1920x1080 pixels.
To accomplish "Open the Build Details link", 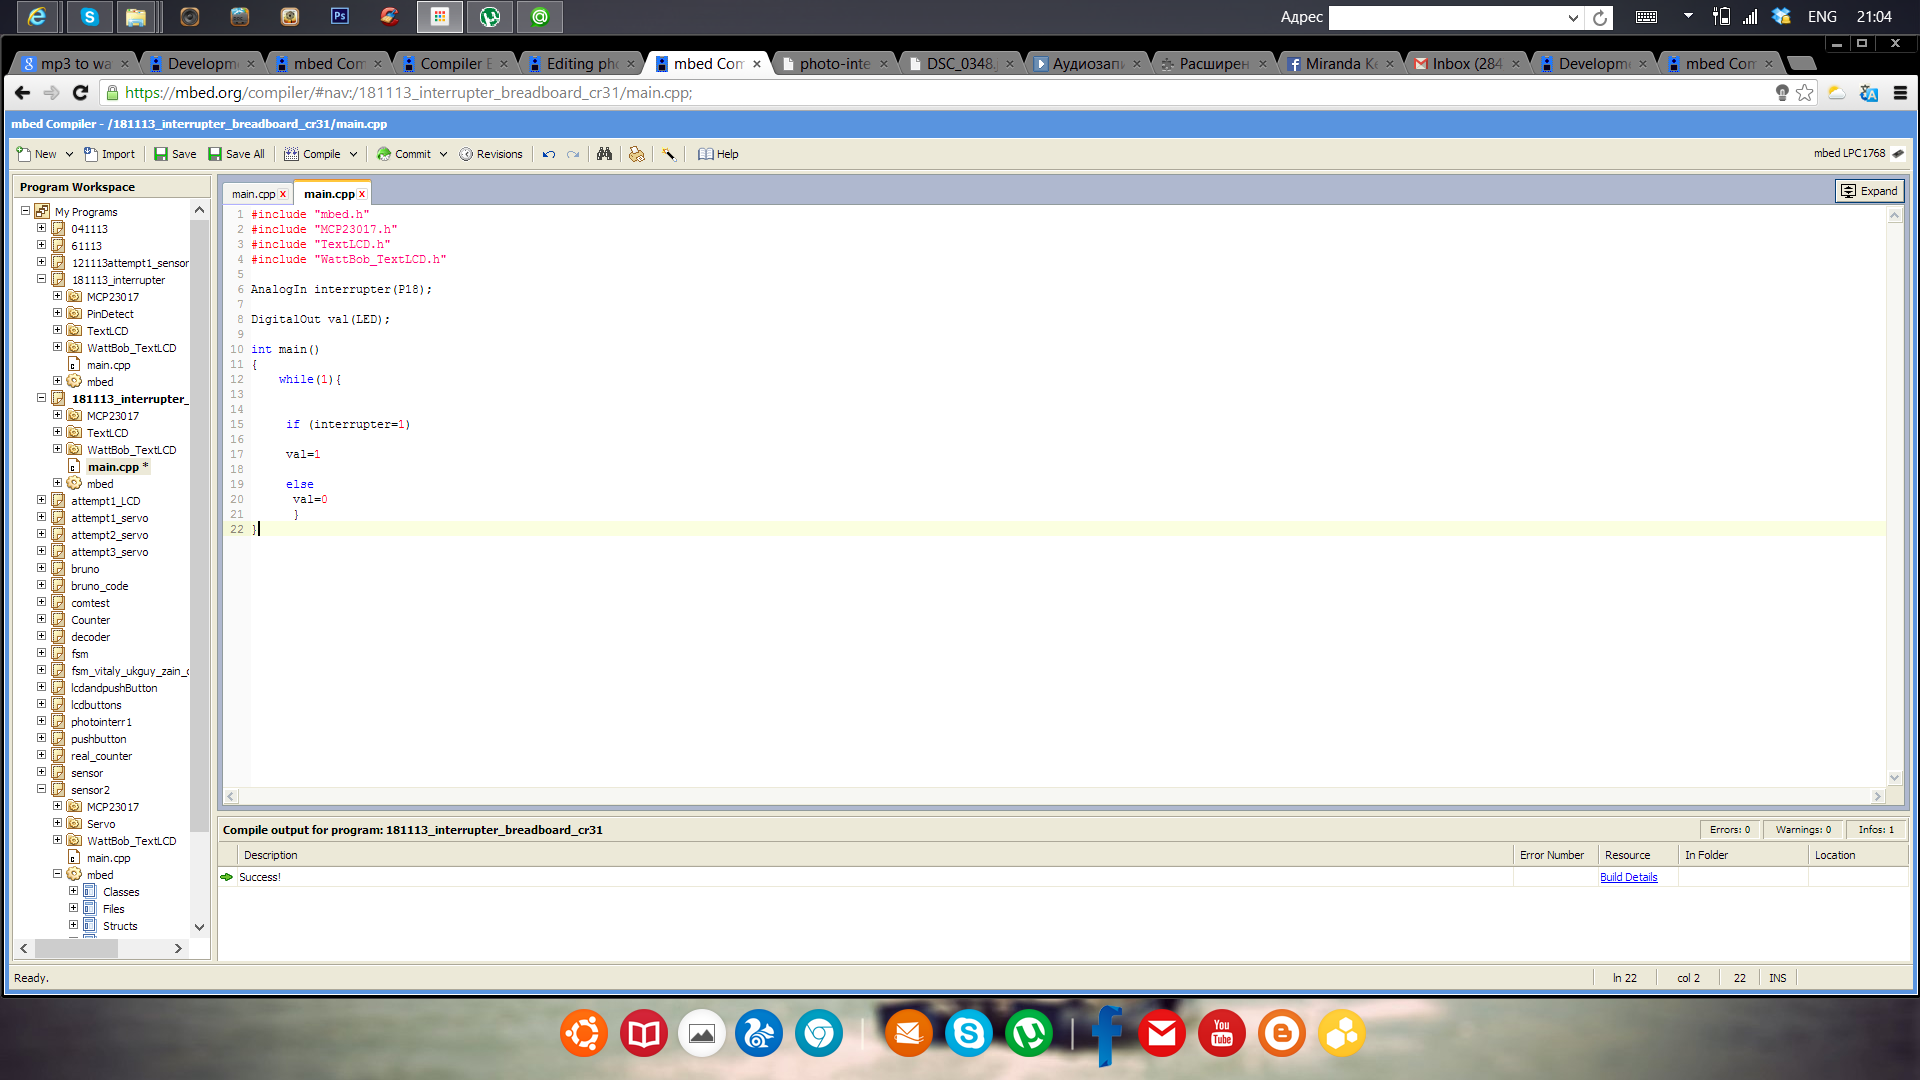I will (x=1628, y=877).
